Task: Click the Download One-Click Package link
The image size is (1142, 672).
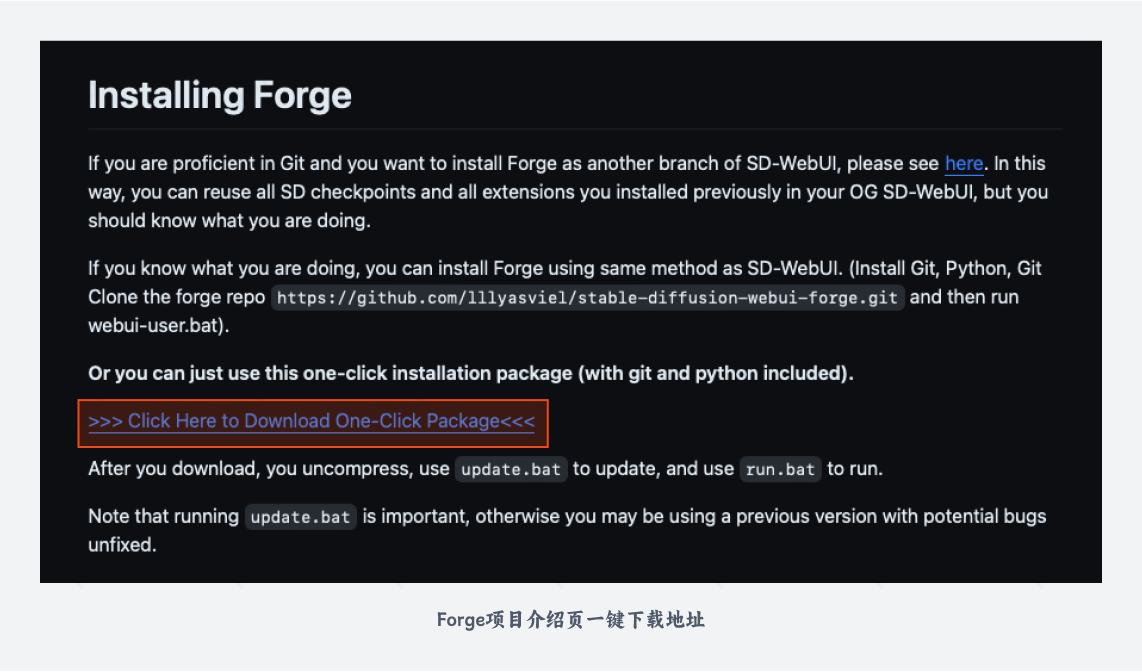Action: coord(312,421)
